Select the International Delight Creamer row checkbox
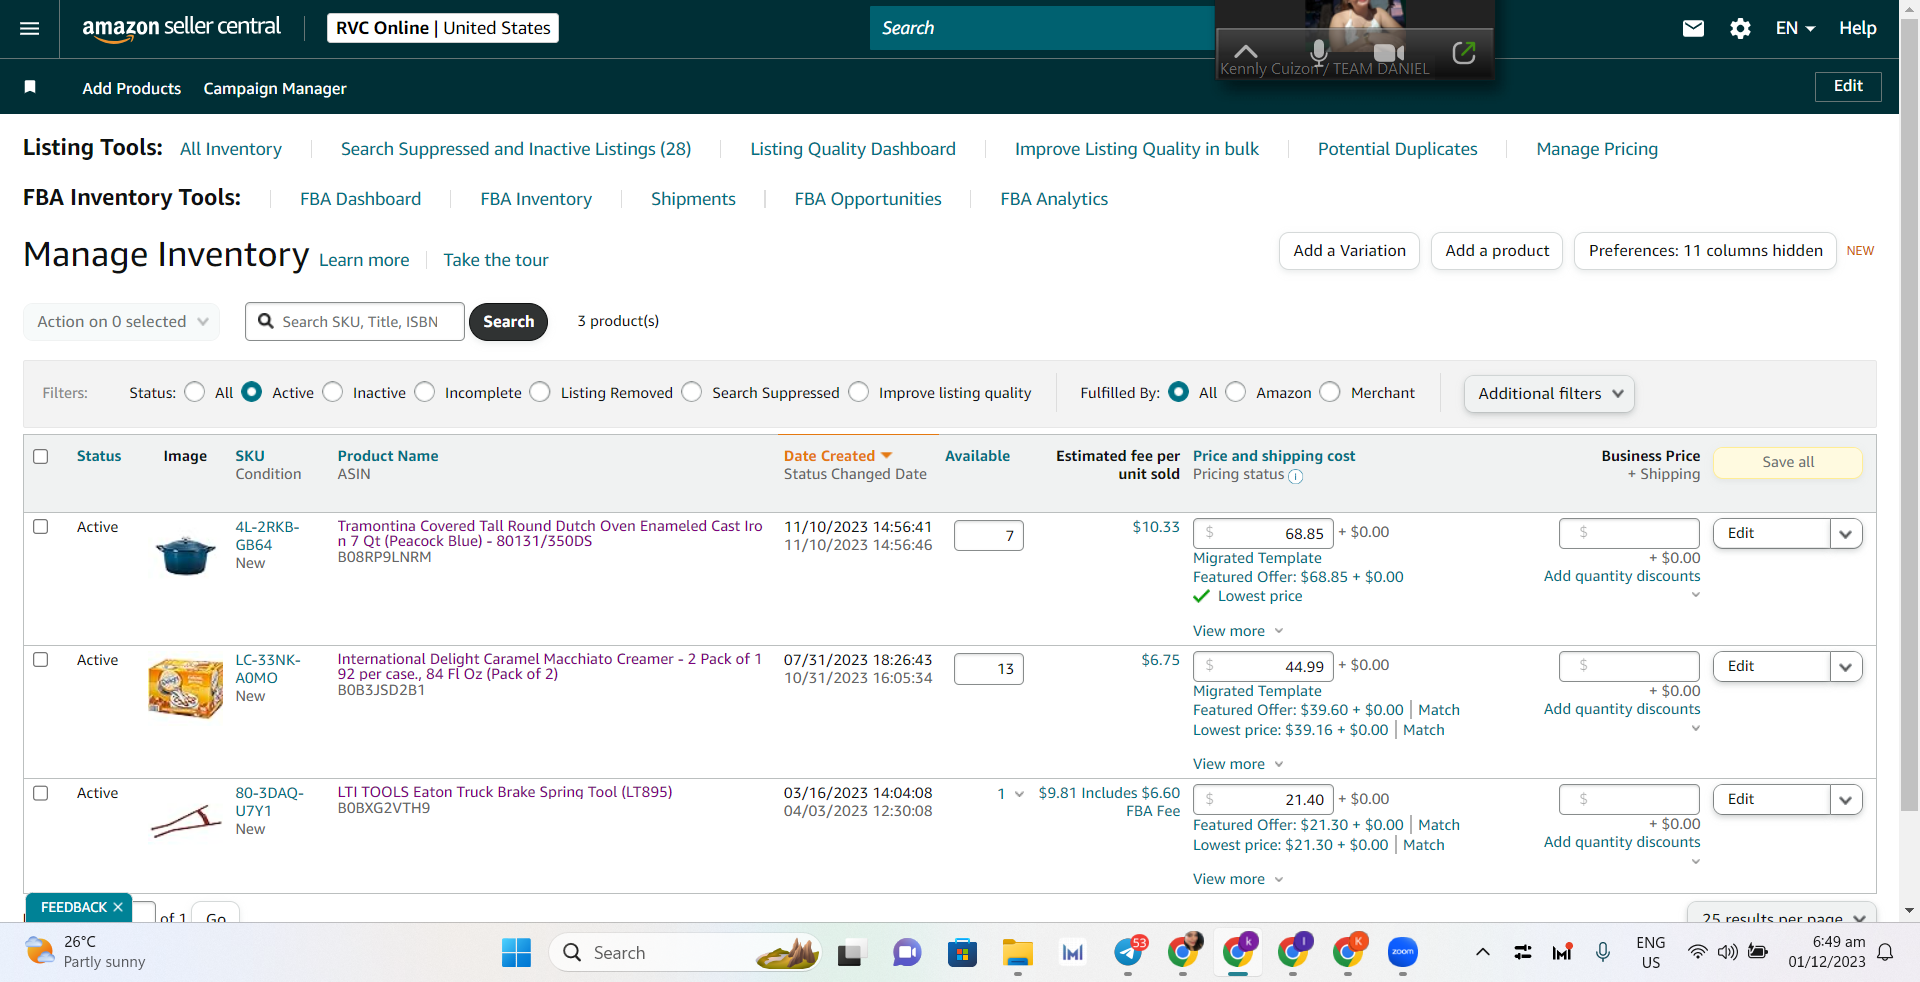 [41, 659]
